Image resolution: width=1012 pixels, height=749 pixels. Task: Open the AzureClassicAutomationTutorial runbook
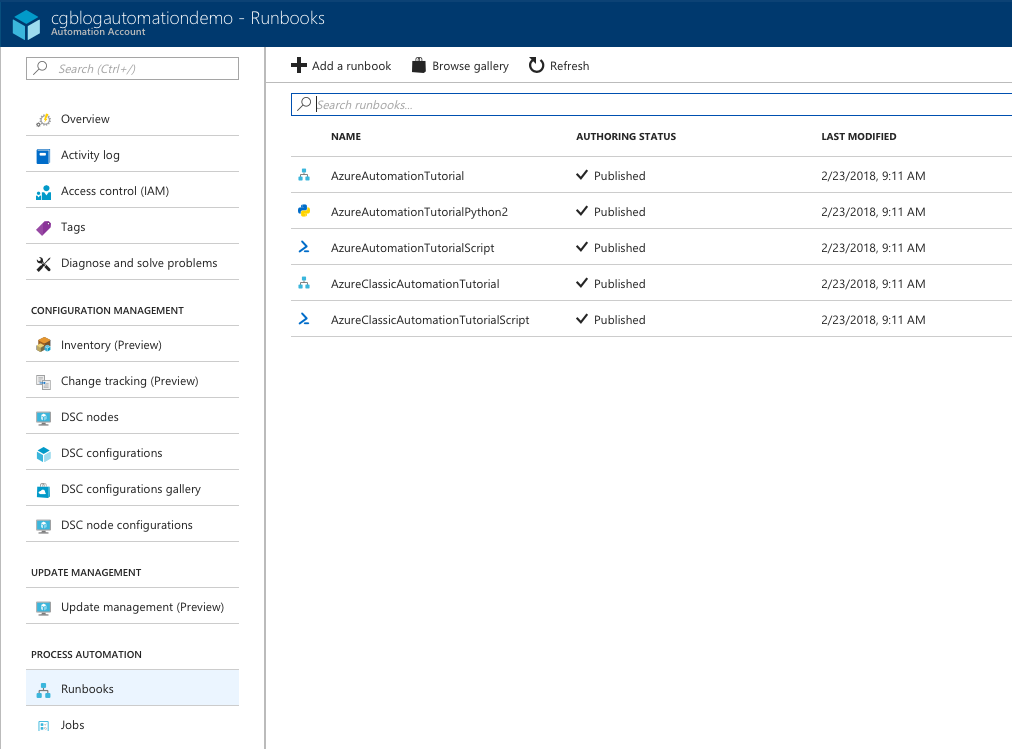(x=415, y=285)
